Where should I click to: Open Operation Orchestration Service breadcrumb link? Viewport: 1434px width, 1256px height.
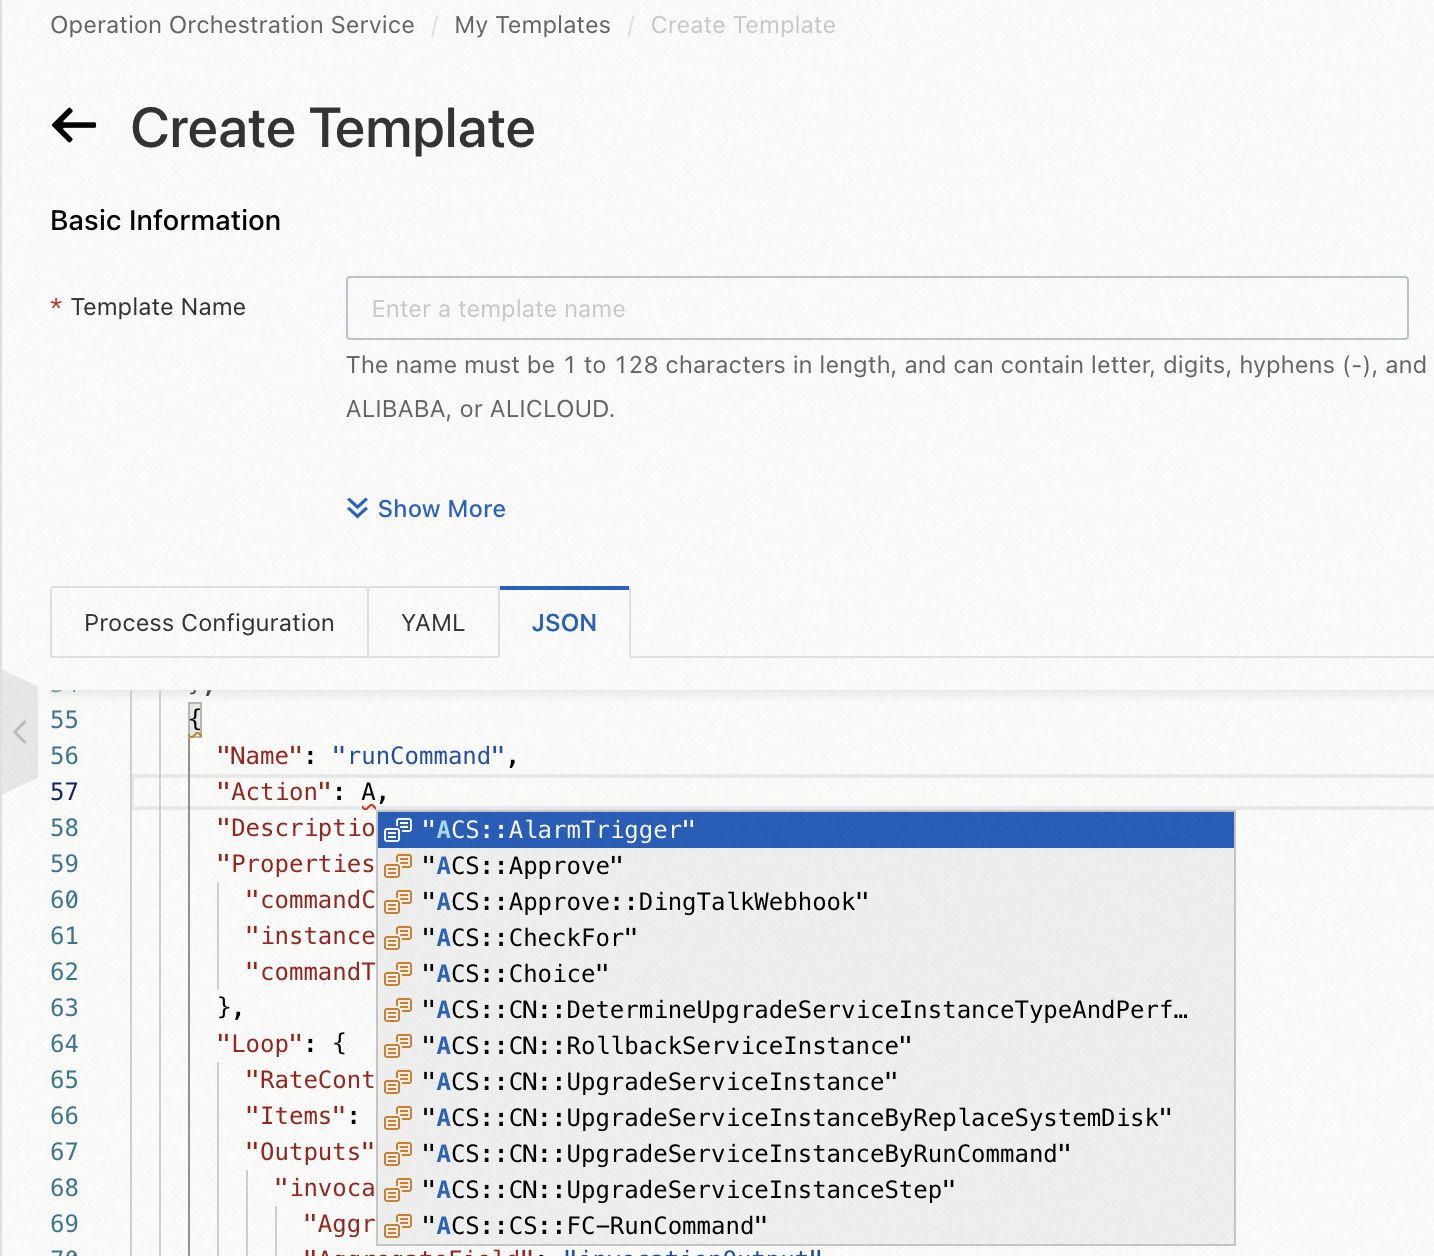coord(232,25)
